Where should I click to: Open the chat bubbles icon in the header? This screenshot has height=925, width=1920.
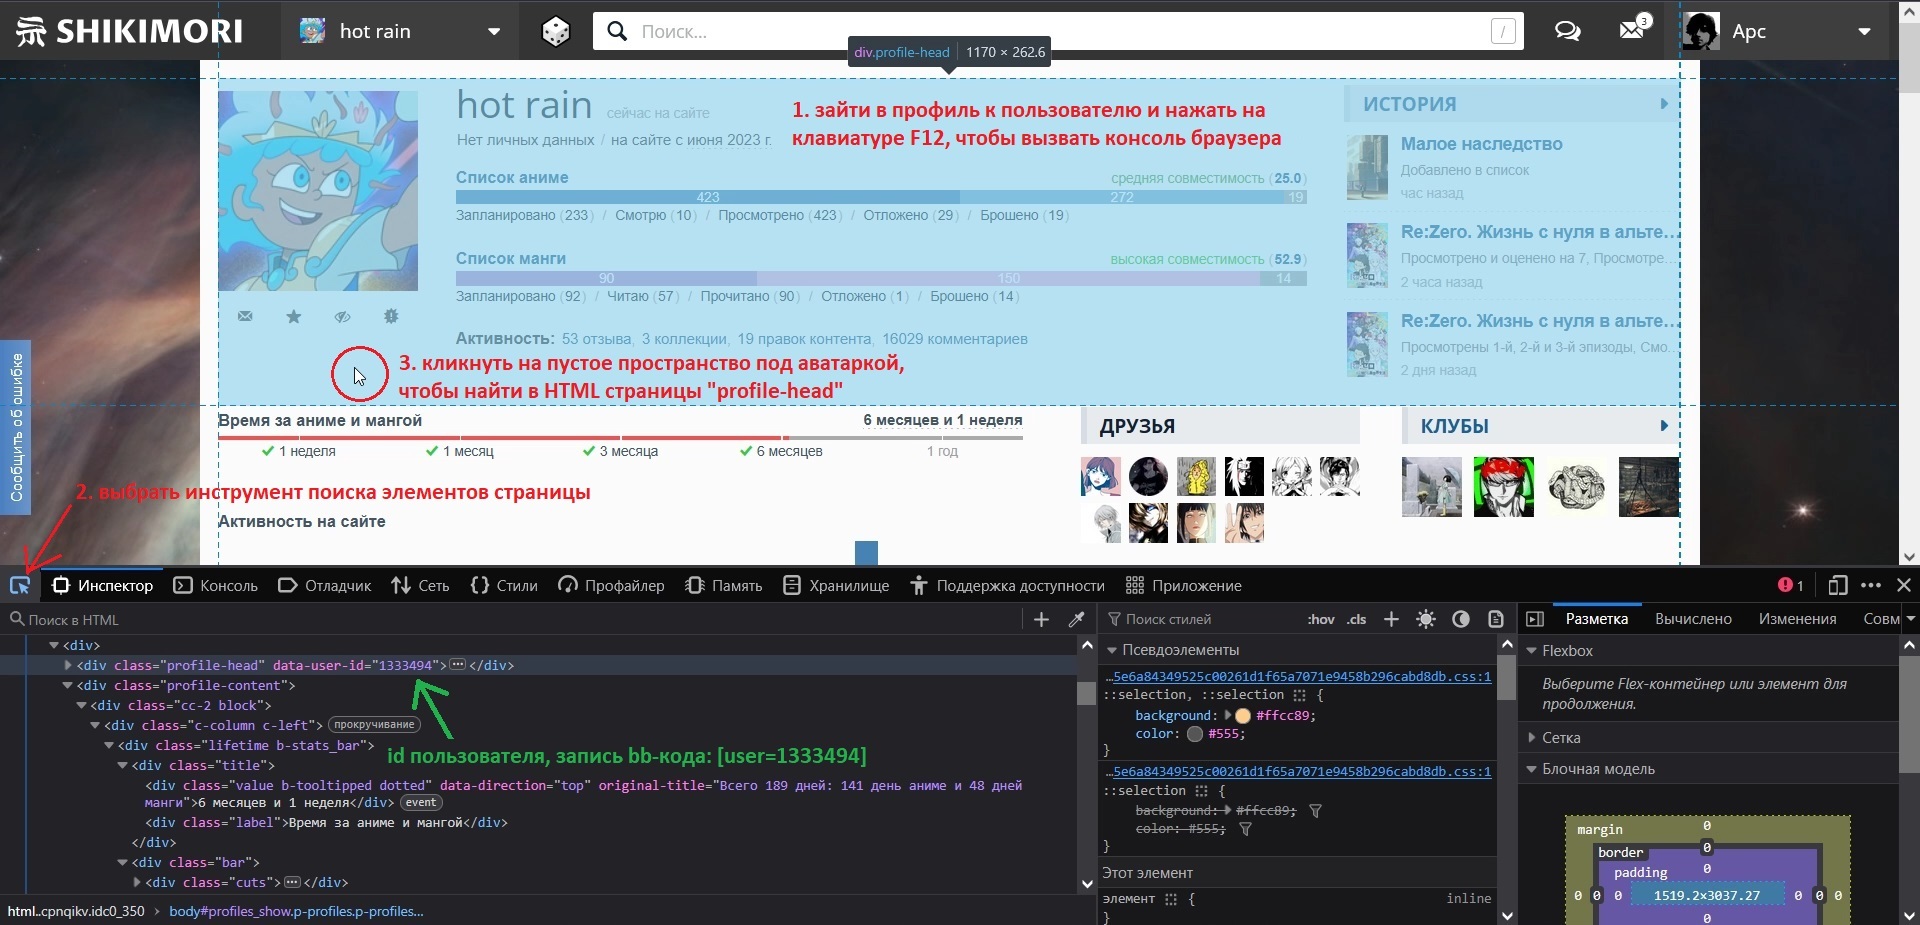click(1567, 32)
